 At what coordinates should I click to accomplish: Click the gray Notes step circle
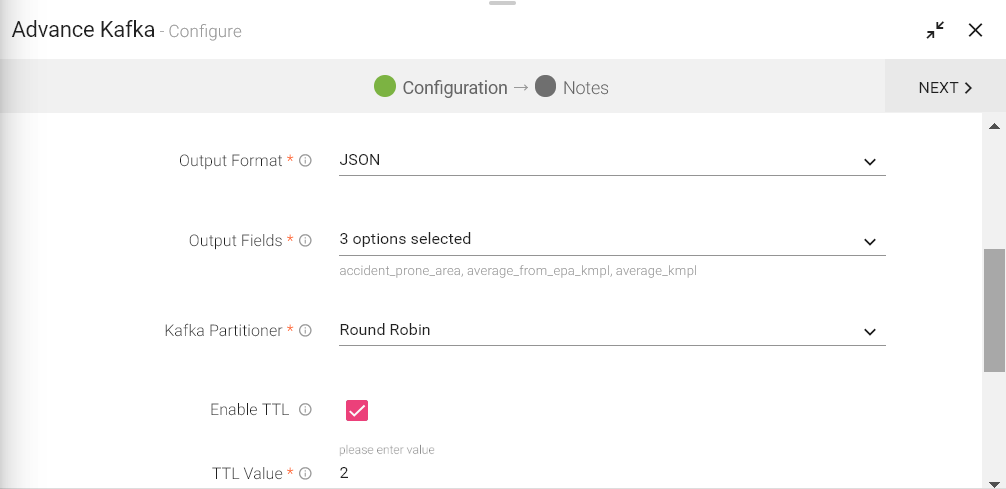point(545,87)
